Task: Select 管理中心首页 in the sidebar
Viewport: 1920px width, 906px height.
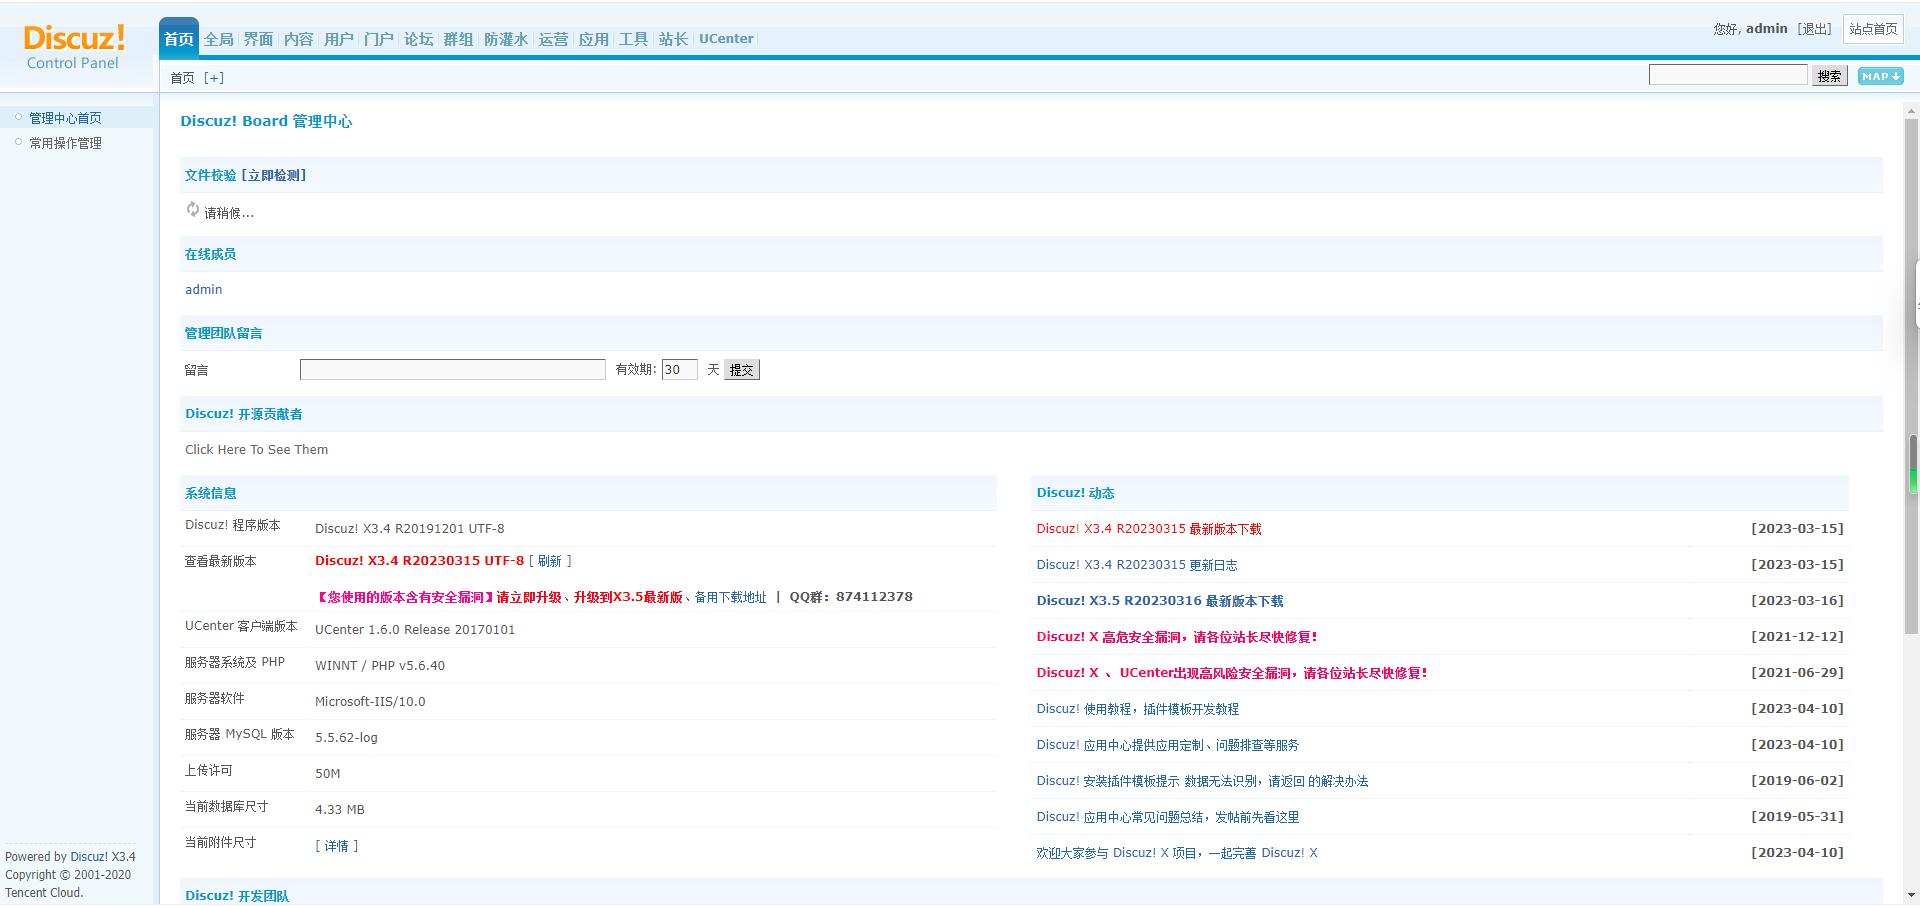Action: click(65, 118)
